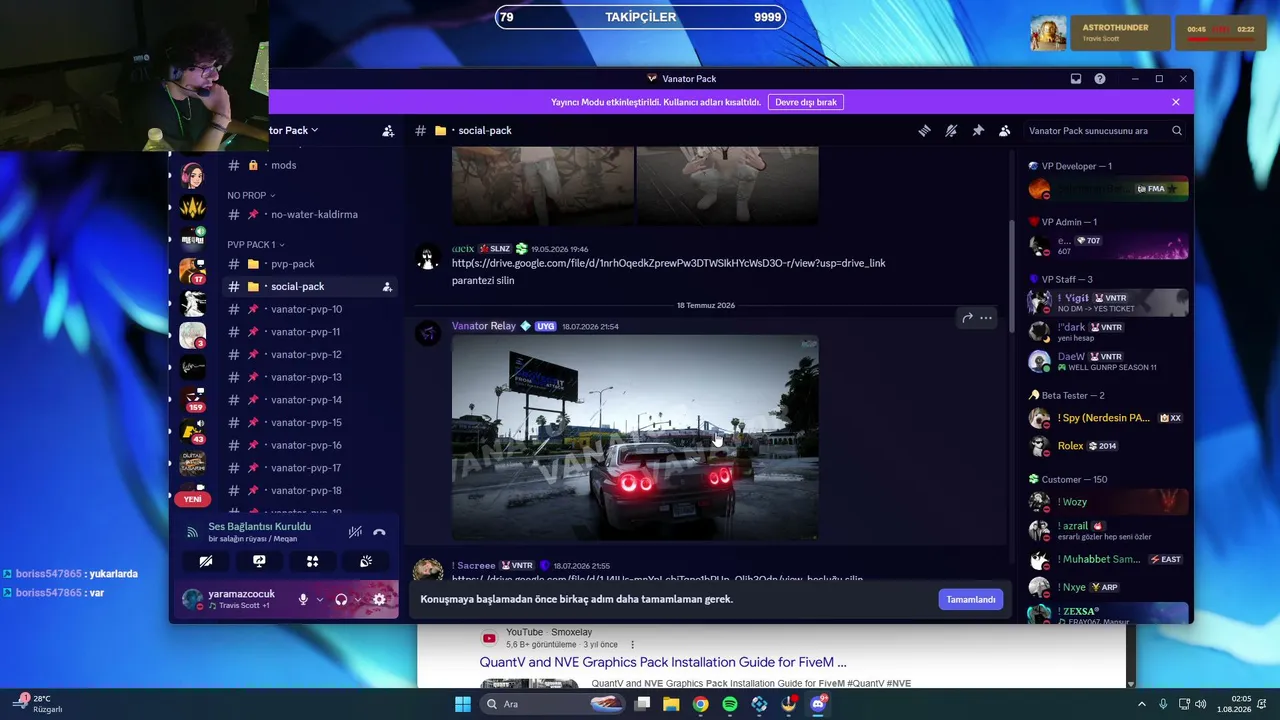Open Discord help icon in title bar
The height and width of the screenshot is (720, 1280).
coord(1100,79)
